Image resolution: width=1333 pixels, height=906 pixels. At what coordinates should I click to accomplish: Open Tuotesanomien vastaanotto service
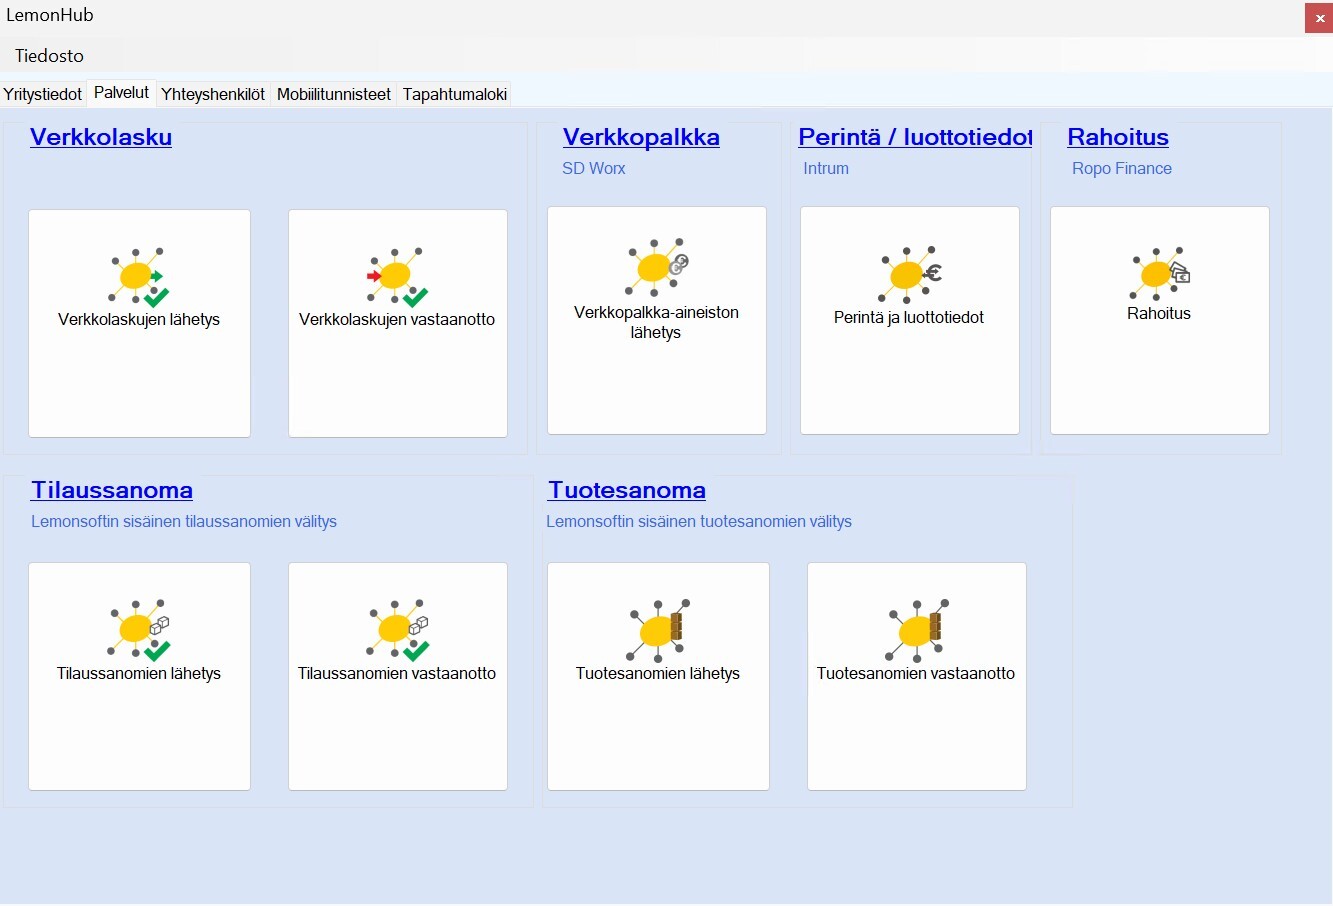click(x=916, y=675)
